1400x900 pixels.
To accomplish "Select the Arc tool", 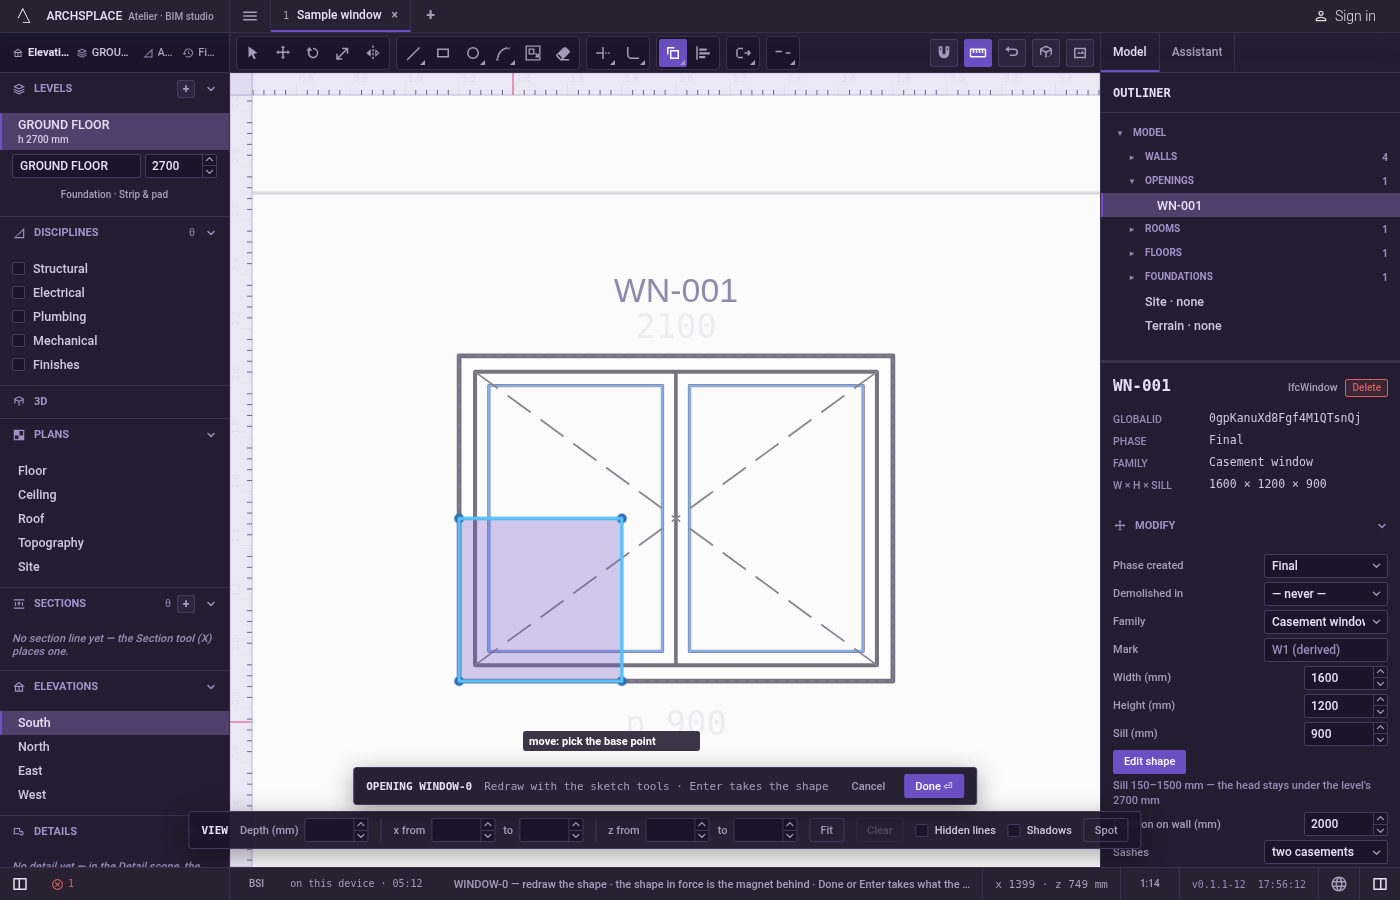I will tap(503, 53).
